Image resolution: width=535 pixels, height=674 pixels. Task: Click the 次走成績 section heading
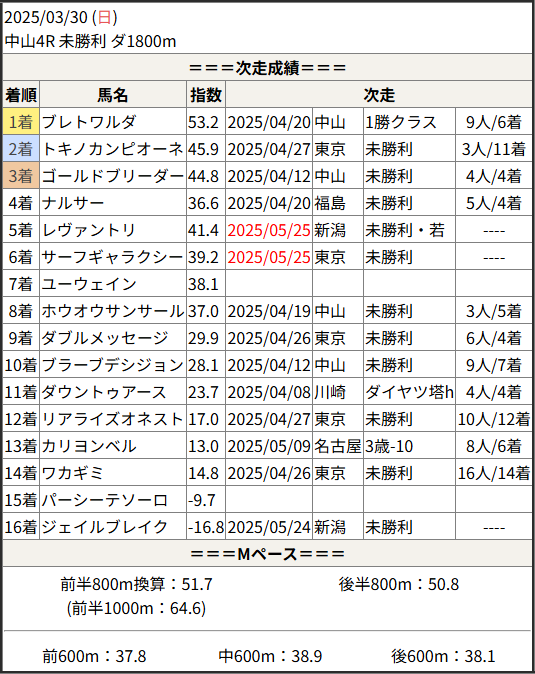(267, 67)
